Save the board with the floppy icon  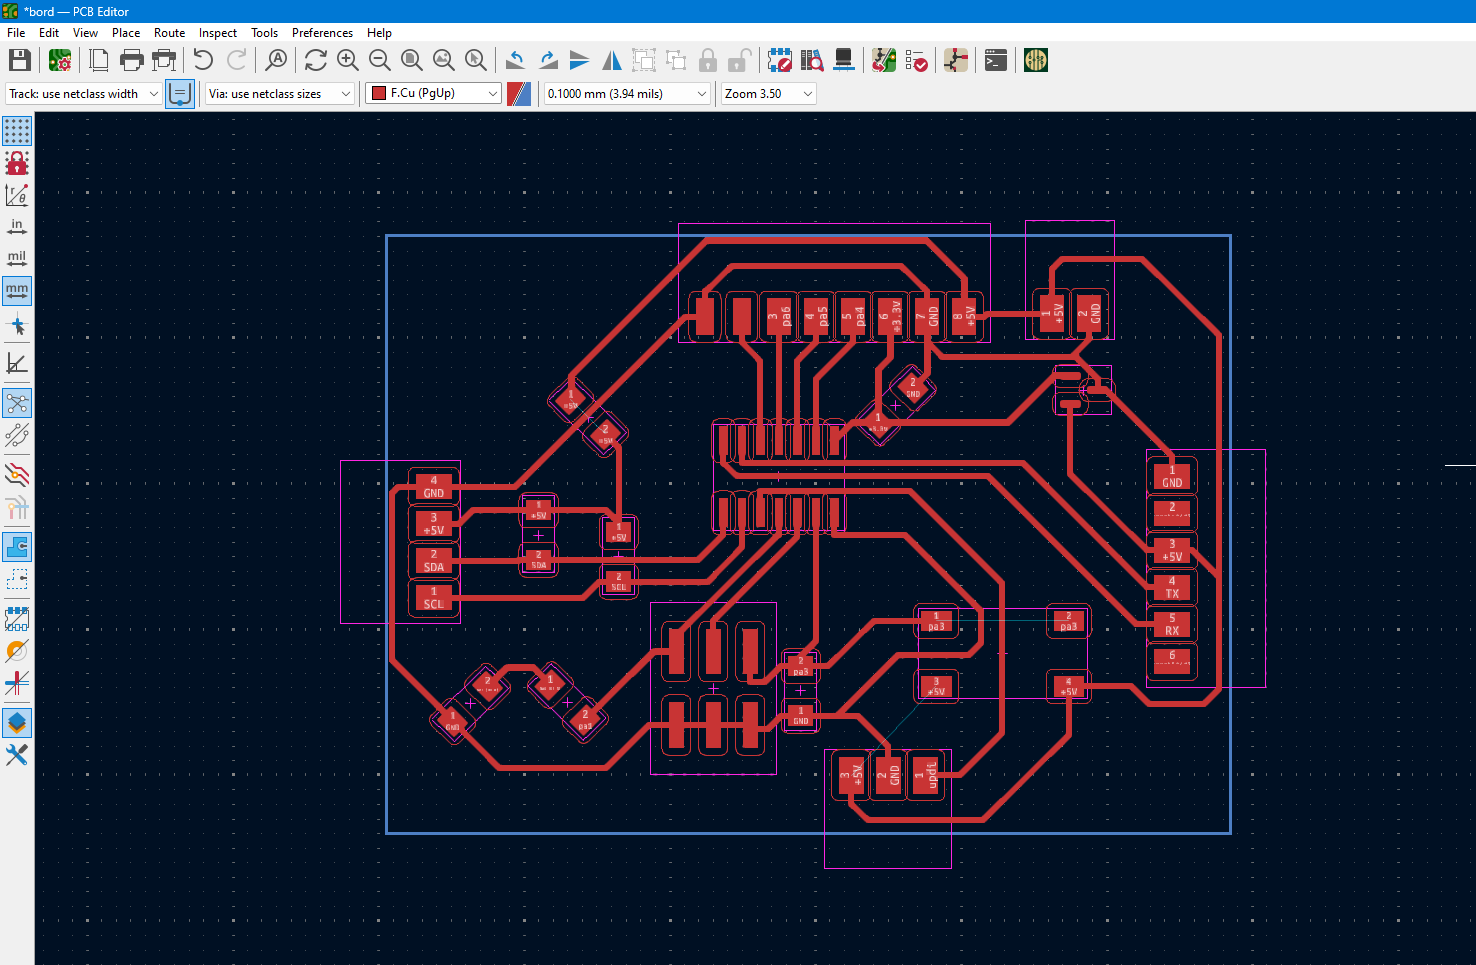pyautogui.click(x=19, y=61)
